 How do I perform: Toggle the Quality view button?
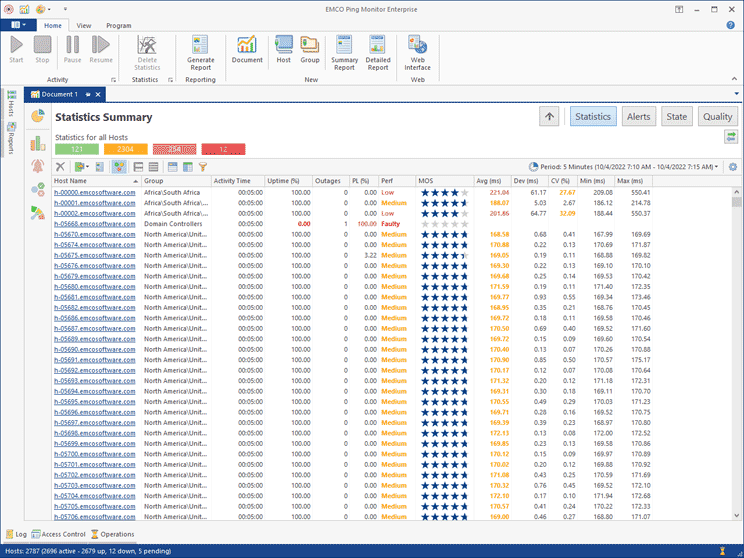(717, 117)
